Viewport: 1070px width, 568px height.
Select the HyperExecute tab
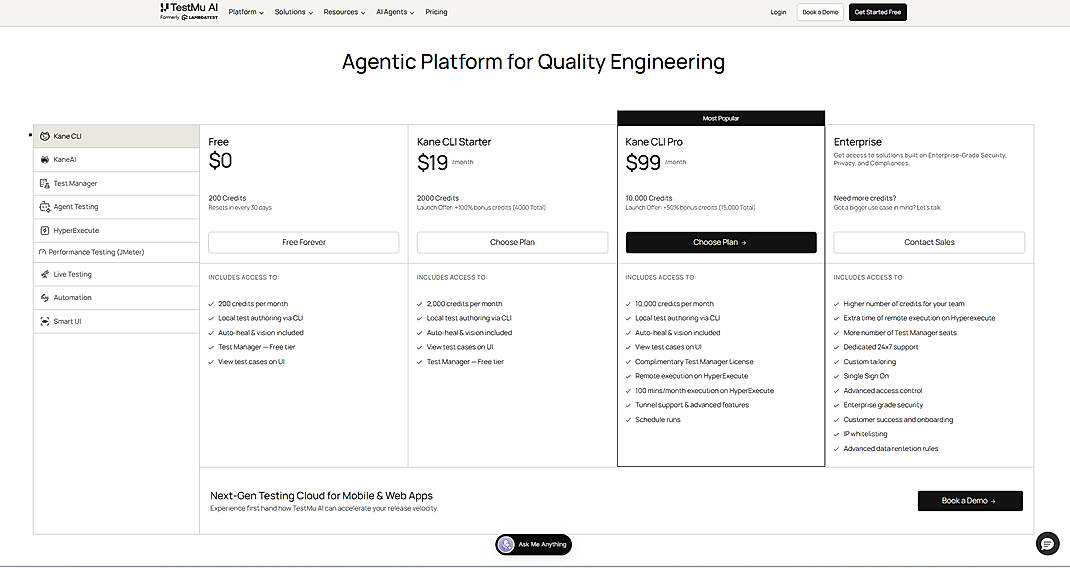[117, 231]
